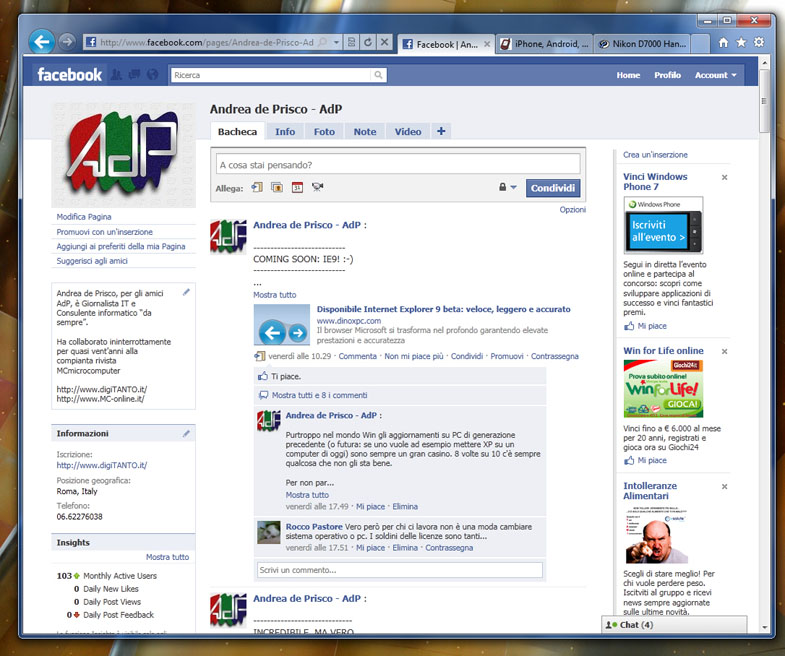
Task: Click the search magnifier in address bar
Action: point(323,43)
